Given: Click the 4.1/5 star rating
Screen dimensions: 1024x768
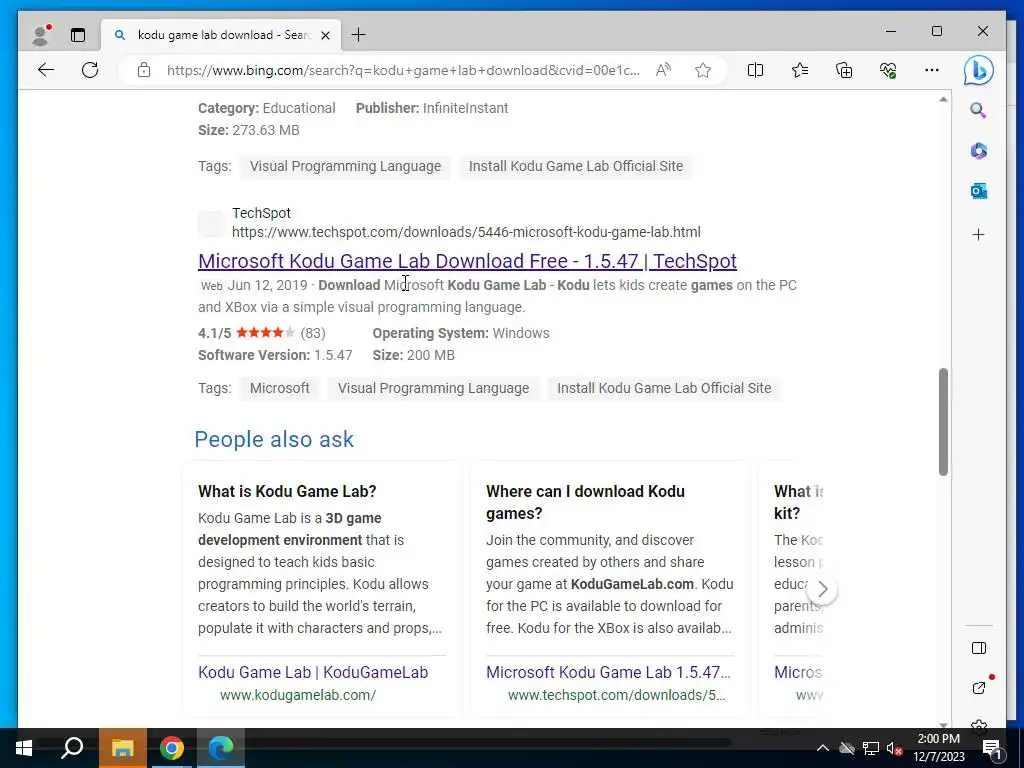Looking at the screenshot, I should [261, 333].
